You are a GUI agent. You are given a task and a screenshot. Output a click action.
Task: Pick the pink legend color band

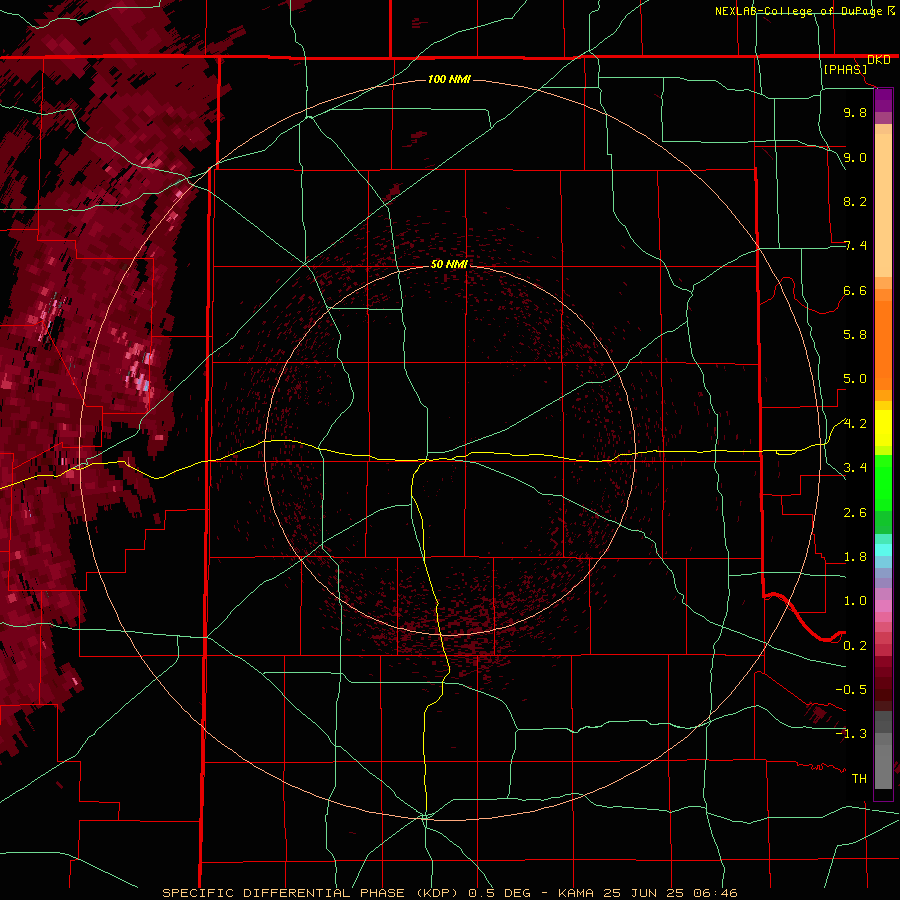883,606
